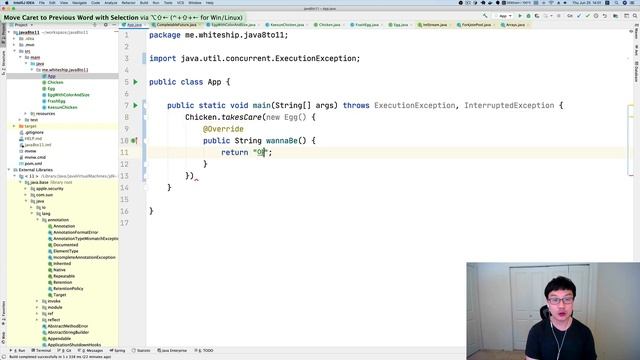Open Project panel settings gear icon
The image size is (640, 360).
[x=105, y=25]
